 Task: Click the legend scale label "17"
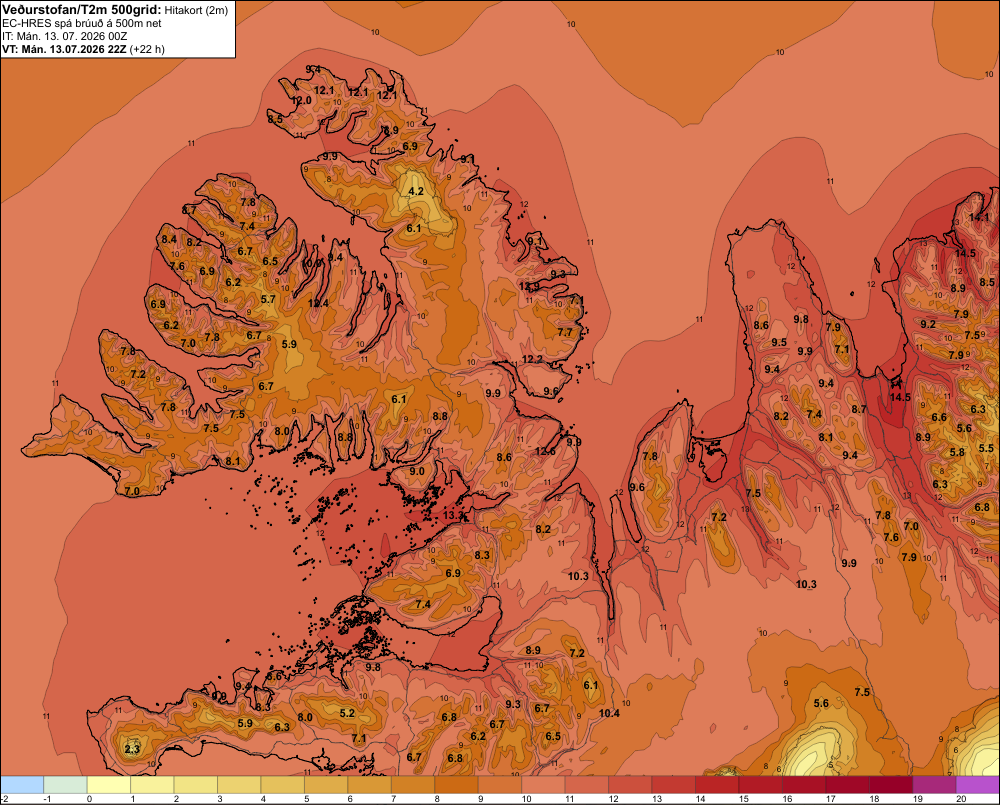[831, 799]
